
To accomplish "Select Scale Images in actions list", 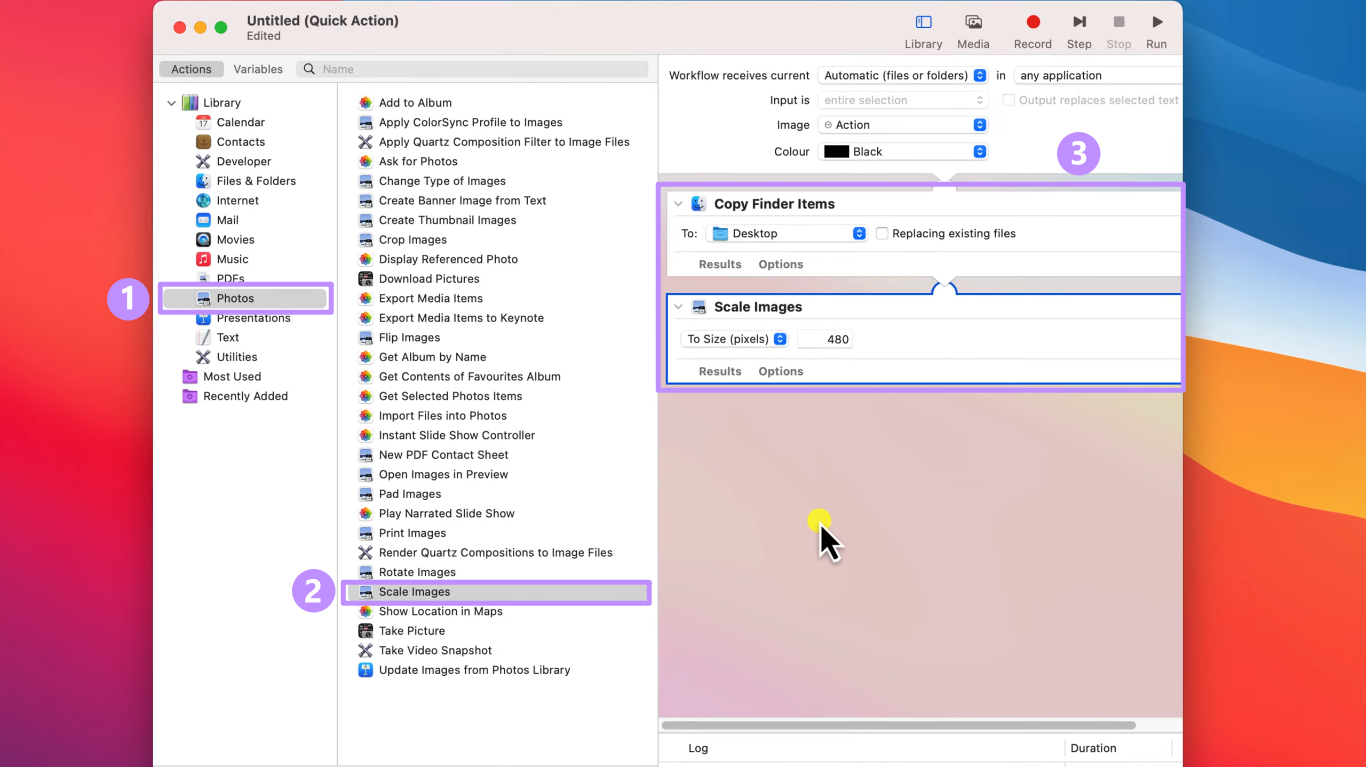I will [496, 592].
